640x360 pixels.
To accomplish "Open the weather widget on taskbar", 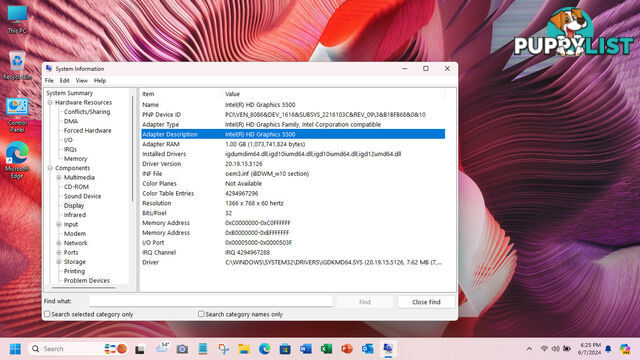I will 162,349.
